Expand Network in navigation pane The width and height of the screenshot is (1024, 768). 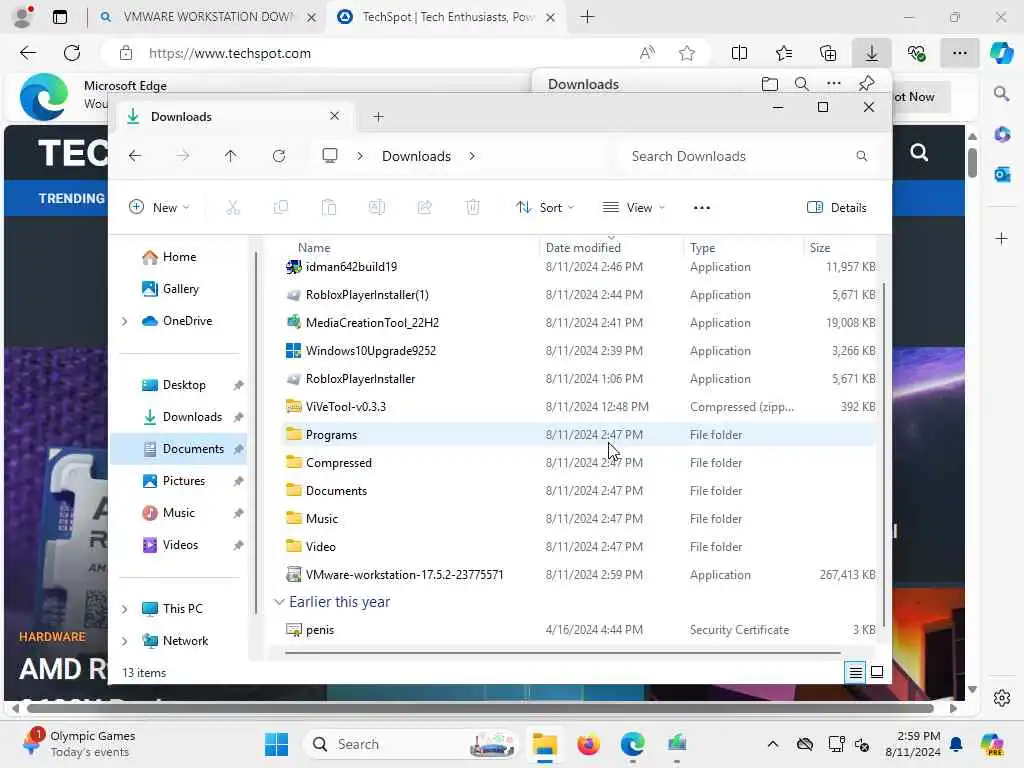(125, 641)
